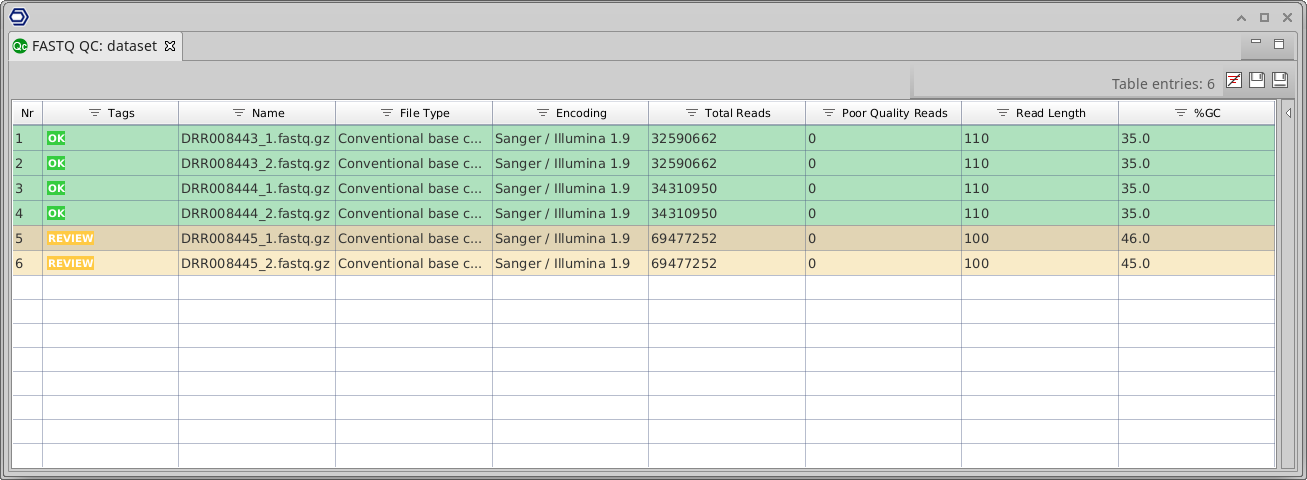
Task: Click the filter icon in Tags header
Action: (95, 113)
